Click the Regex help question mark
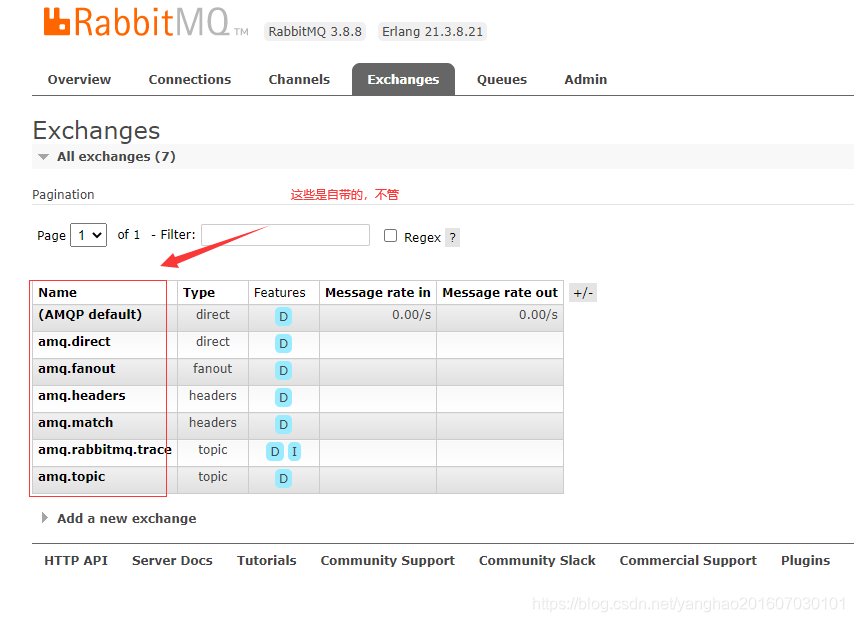 click(453, 237)
